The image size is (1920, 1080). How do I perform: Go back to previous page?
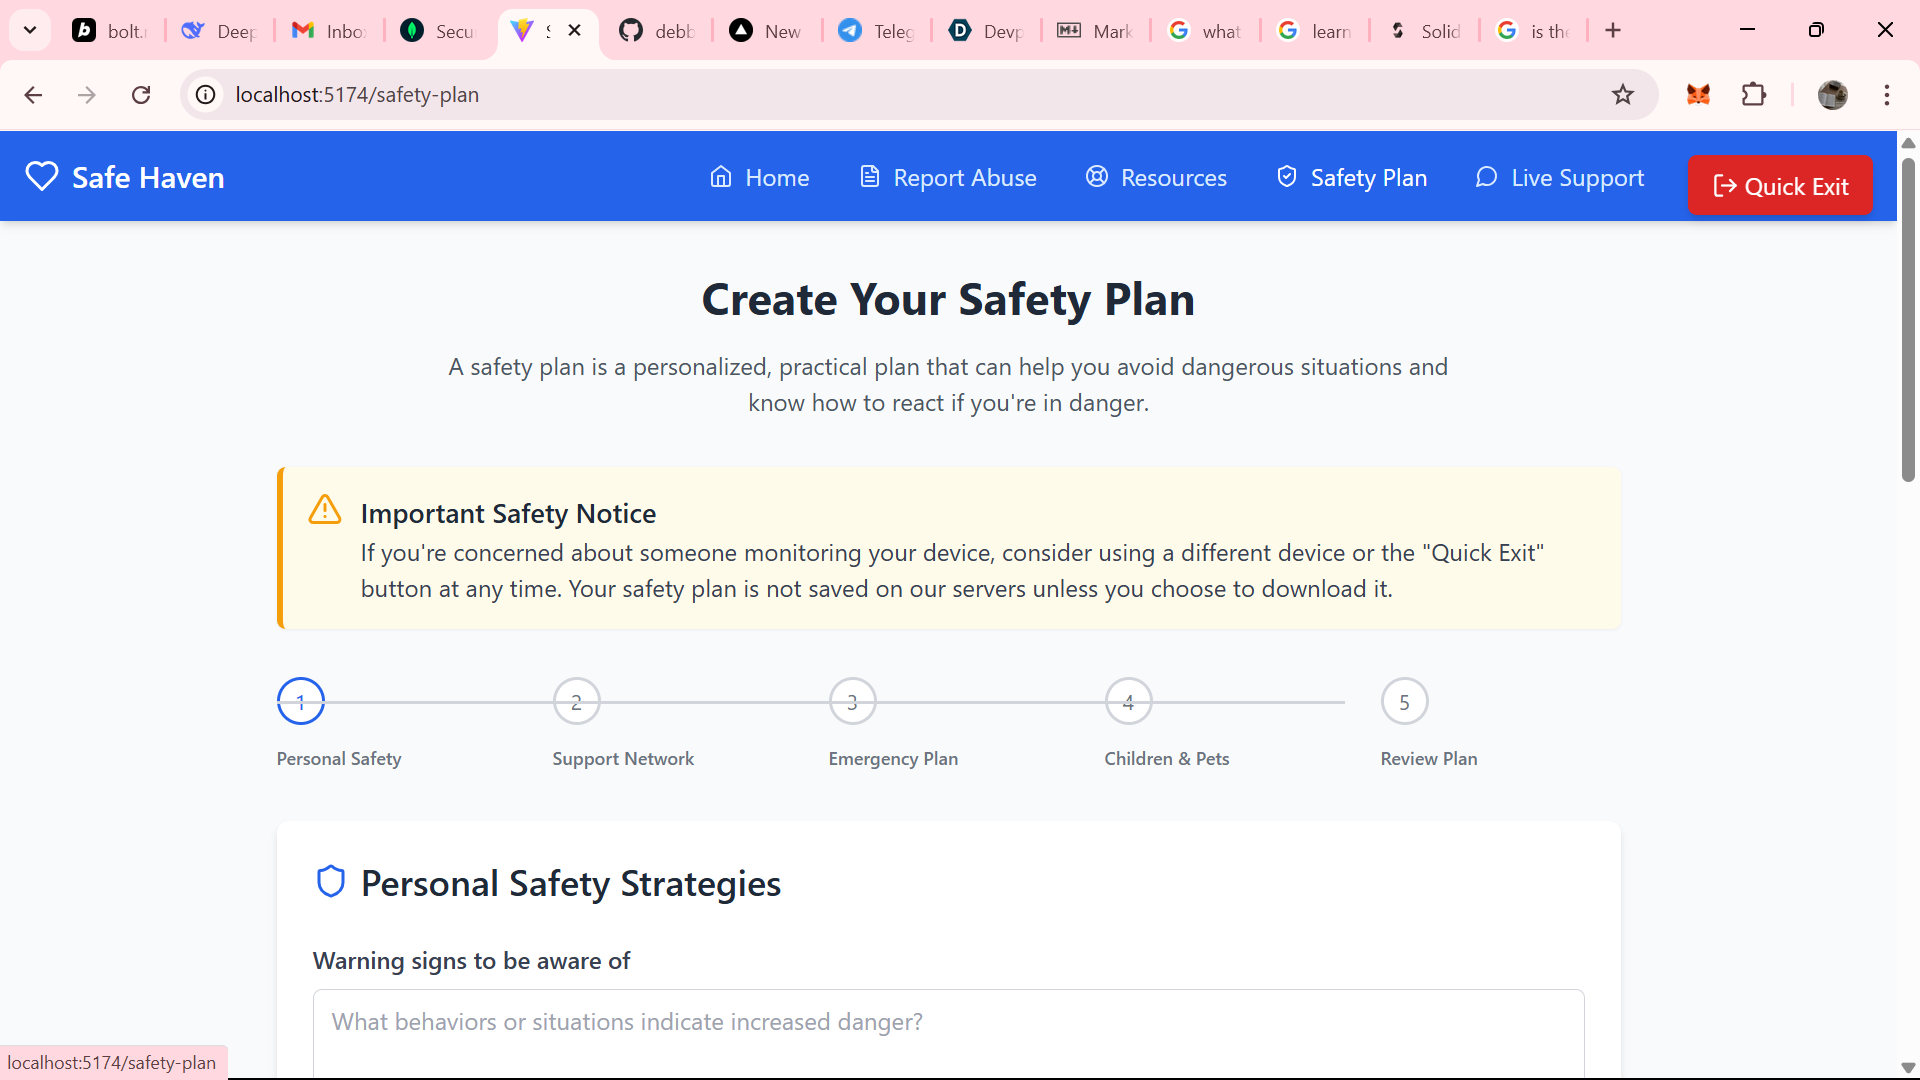click(x=33, y=95)
